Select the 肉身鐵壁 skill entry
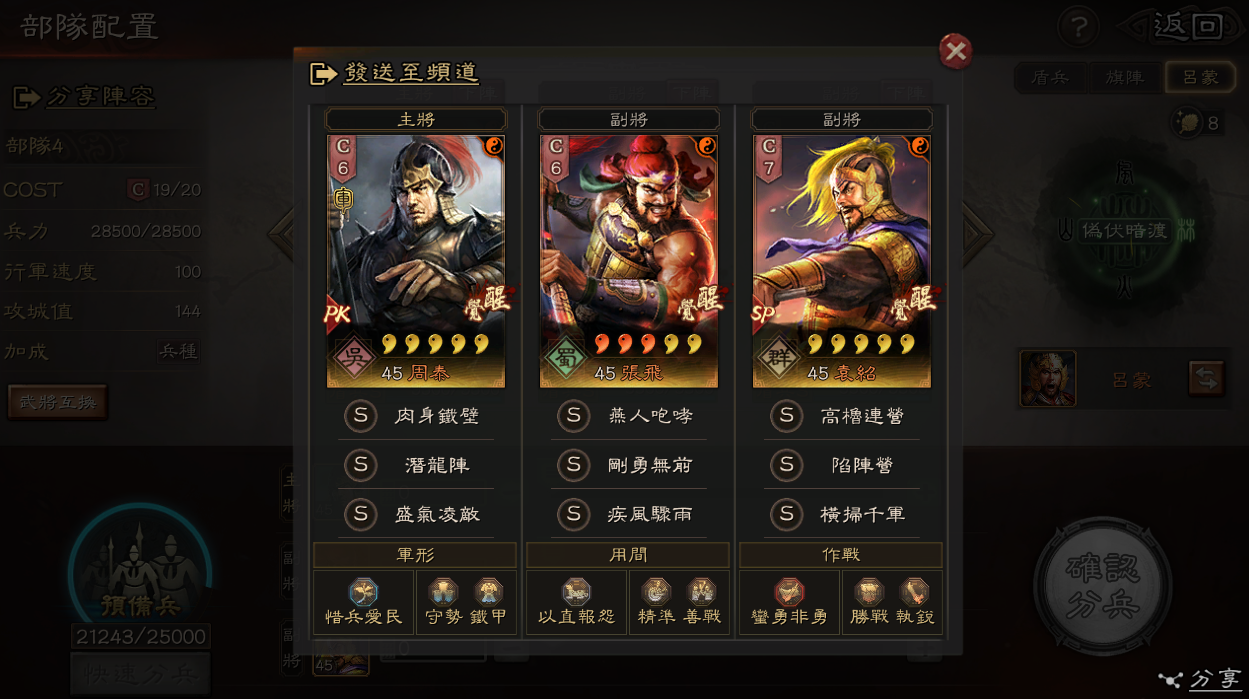1249x699 pixels. click(416, 416)
